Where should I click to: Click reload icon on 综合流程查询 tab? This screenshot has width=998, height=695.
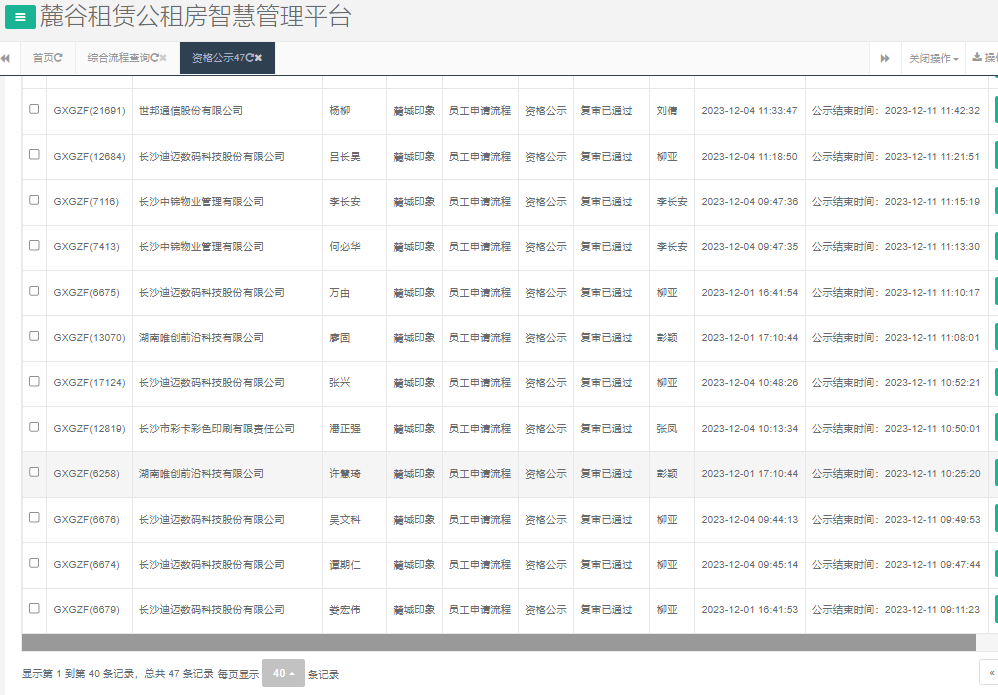[x=154, y=58]
